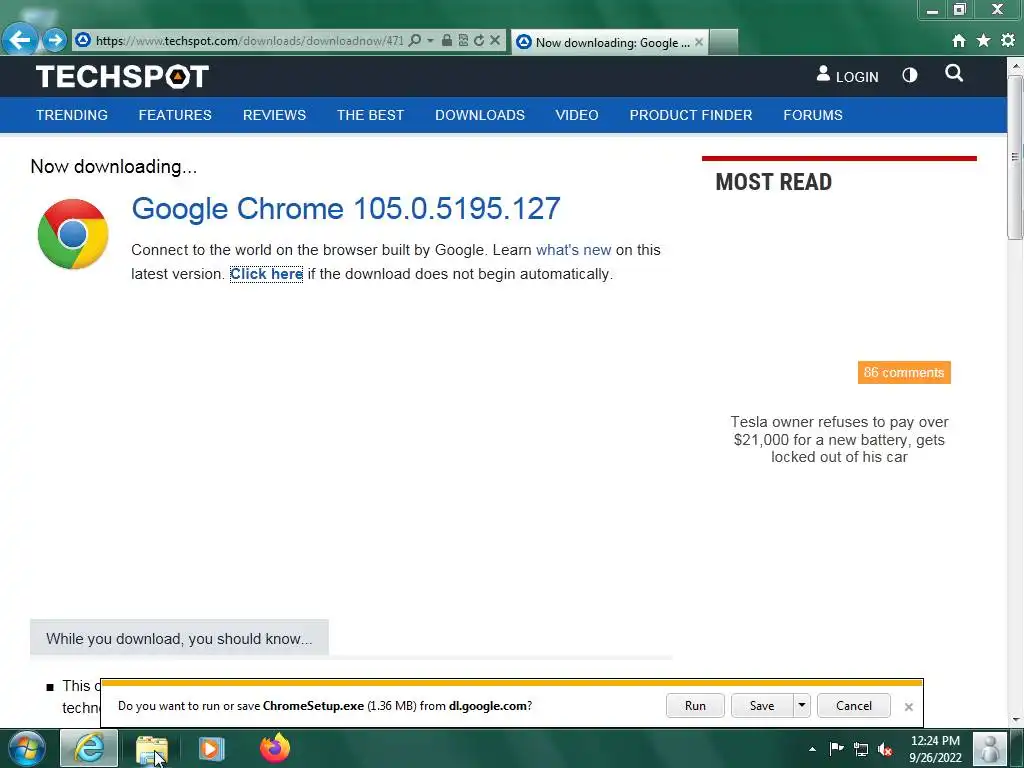Follow the "what's new" link

573,250
